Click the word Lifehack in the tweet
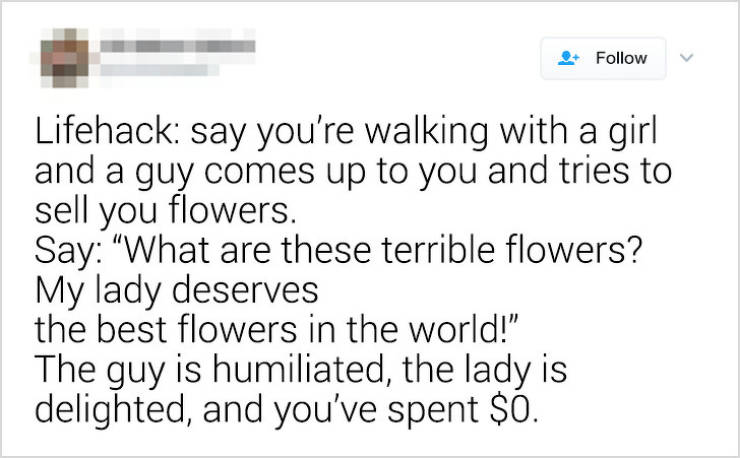Viewport: 740px width, 458px height. [x=103, y=131]
